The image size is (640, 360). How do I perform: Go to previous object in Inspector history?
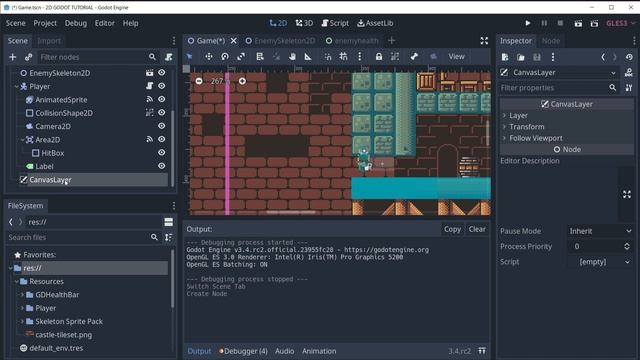click(603, 57)
